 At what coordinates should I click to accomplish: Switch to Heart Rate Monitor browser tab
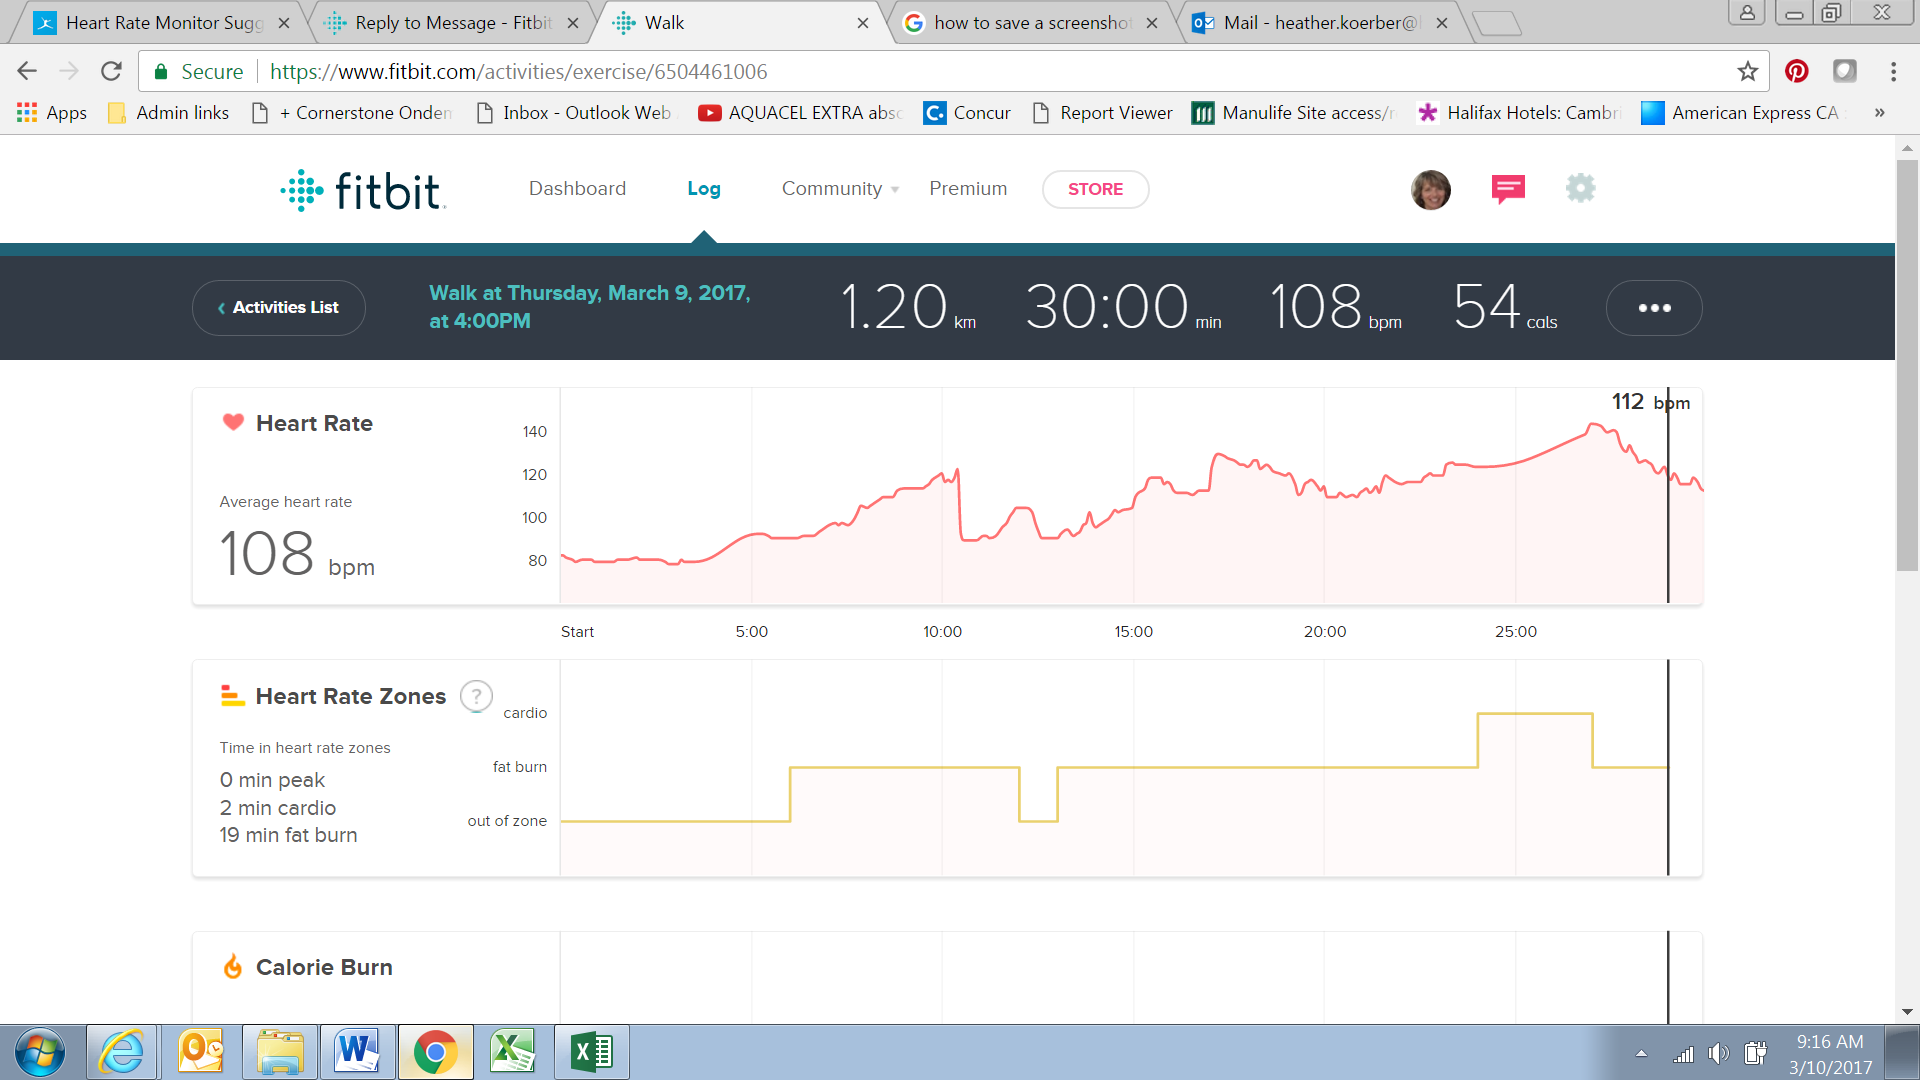160,23
